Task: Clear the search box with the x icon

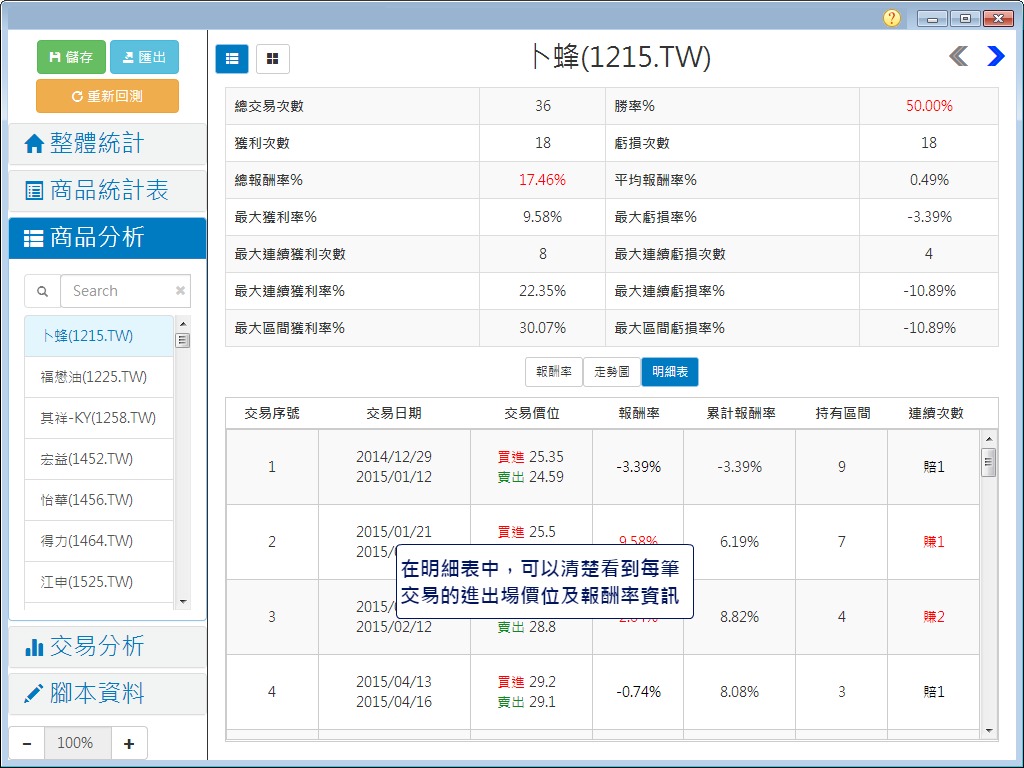Action: (x=180, y=291)
